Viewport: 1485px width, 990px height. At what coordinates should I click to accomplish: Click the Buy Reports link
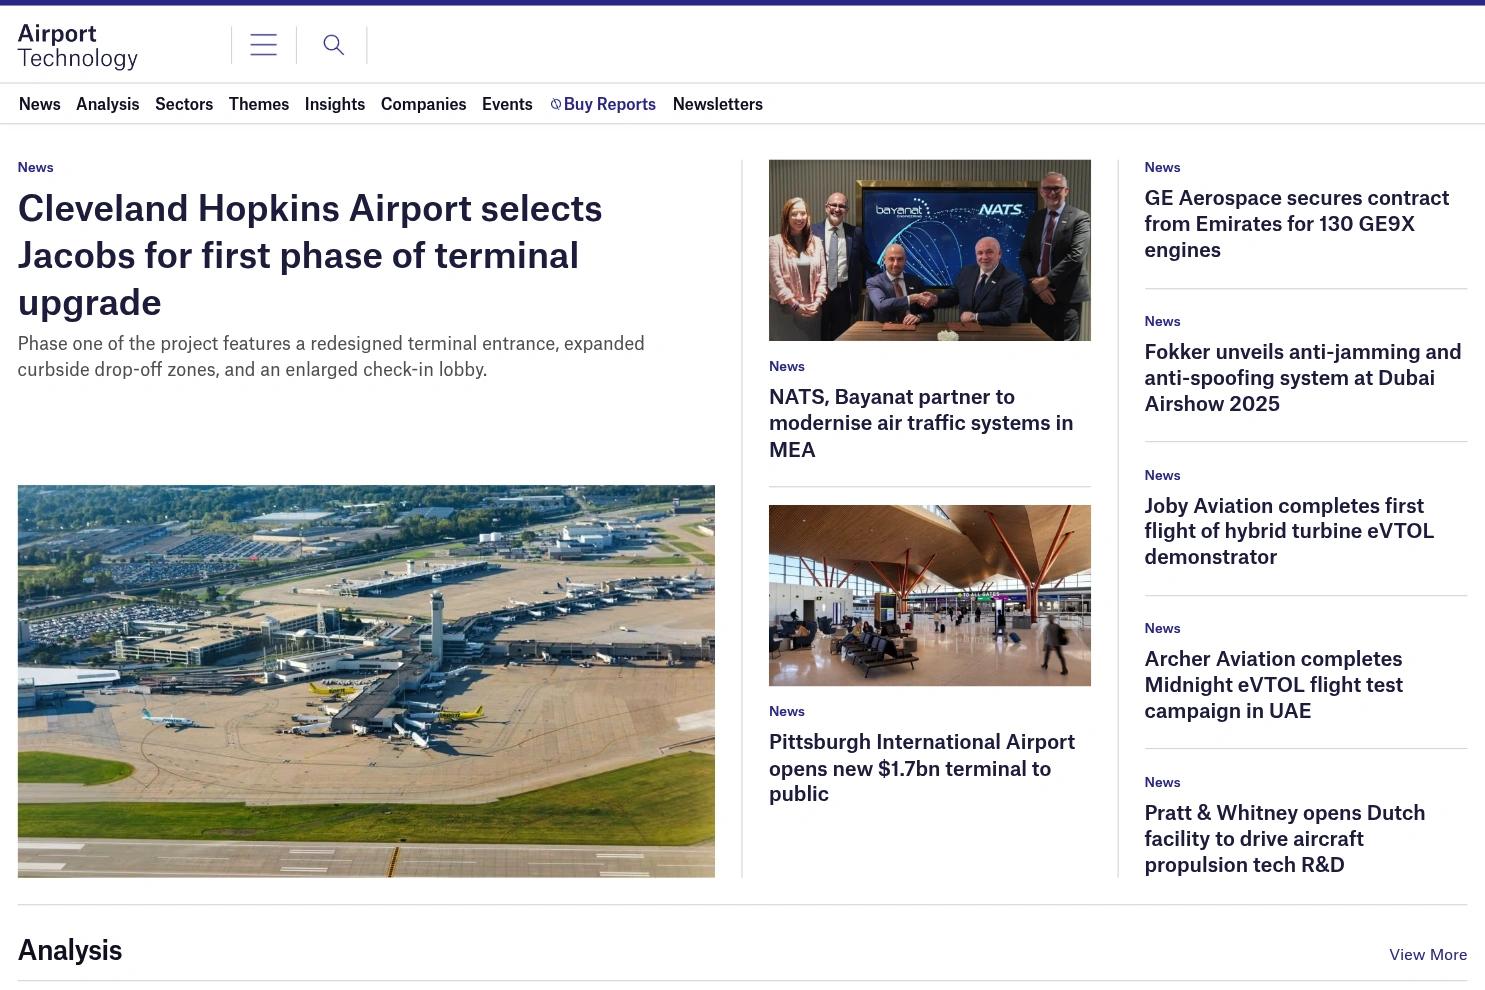click(x=603, y=104)
